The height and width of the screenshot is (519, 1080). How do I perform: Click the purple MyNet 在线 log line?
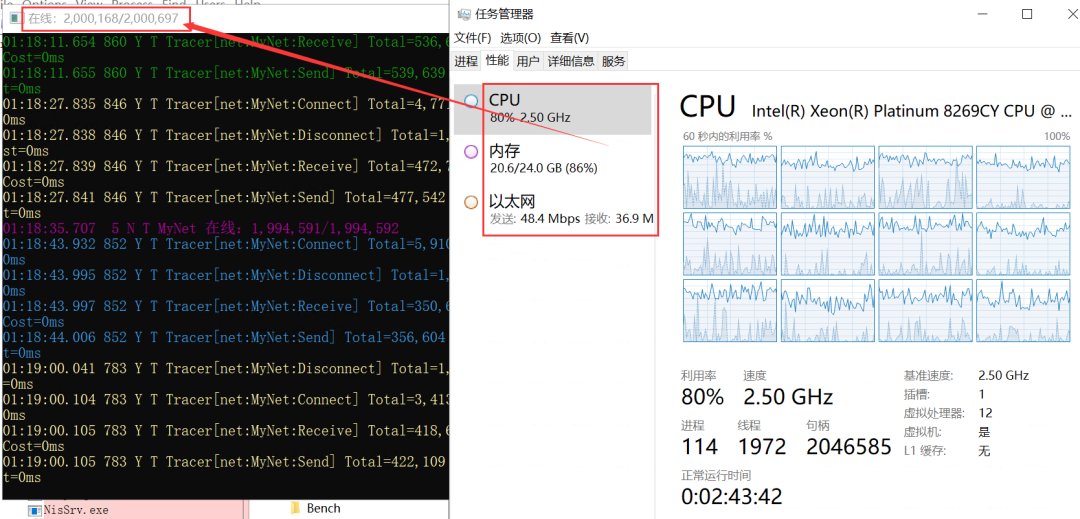[x=200, y=229]
